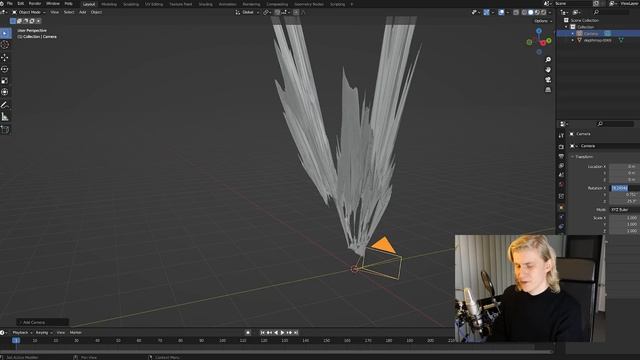Play the animation forward

tap(282, 333)
